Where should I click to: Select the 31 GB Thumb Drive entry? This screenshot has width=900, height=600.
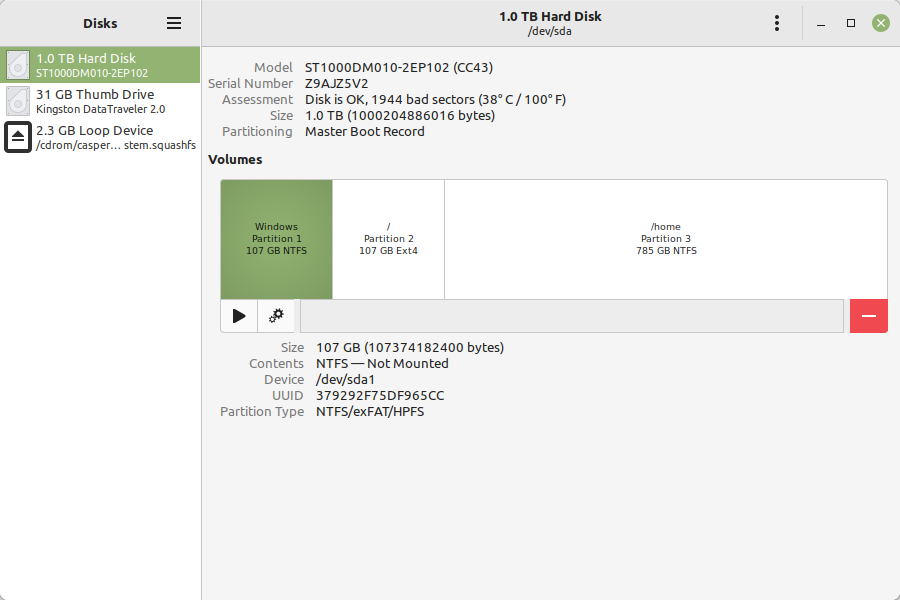click(x=100, y=101)
